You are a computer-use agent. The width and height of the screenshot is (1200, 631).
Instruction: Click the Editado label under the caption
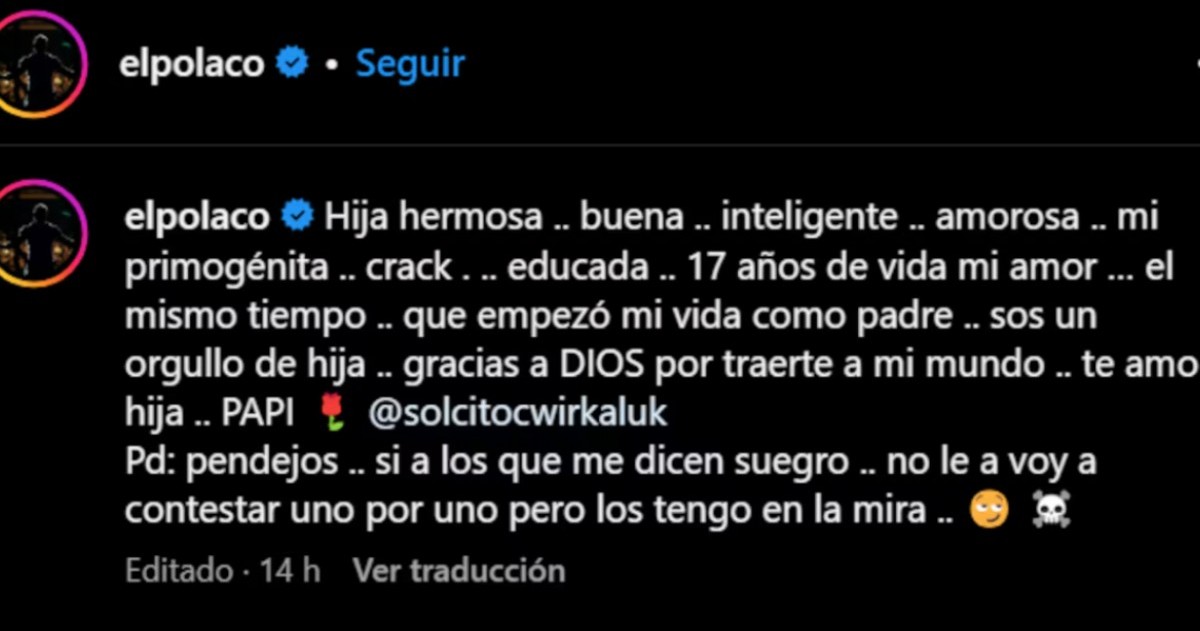[178, 570]
